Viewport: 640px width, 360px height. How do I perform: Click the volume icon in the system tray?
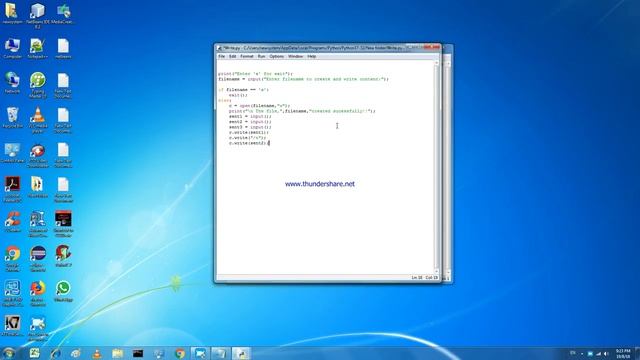coord(606,353)
